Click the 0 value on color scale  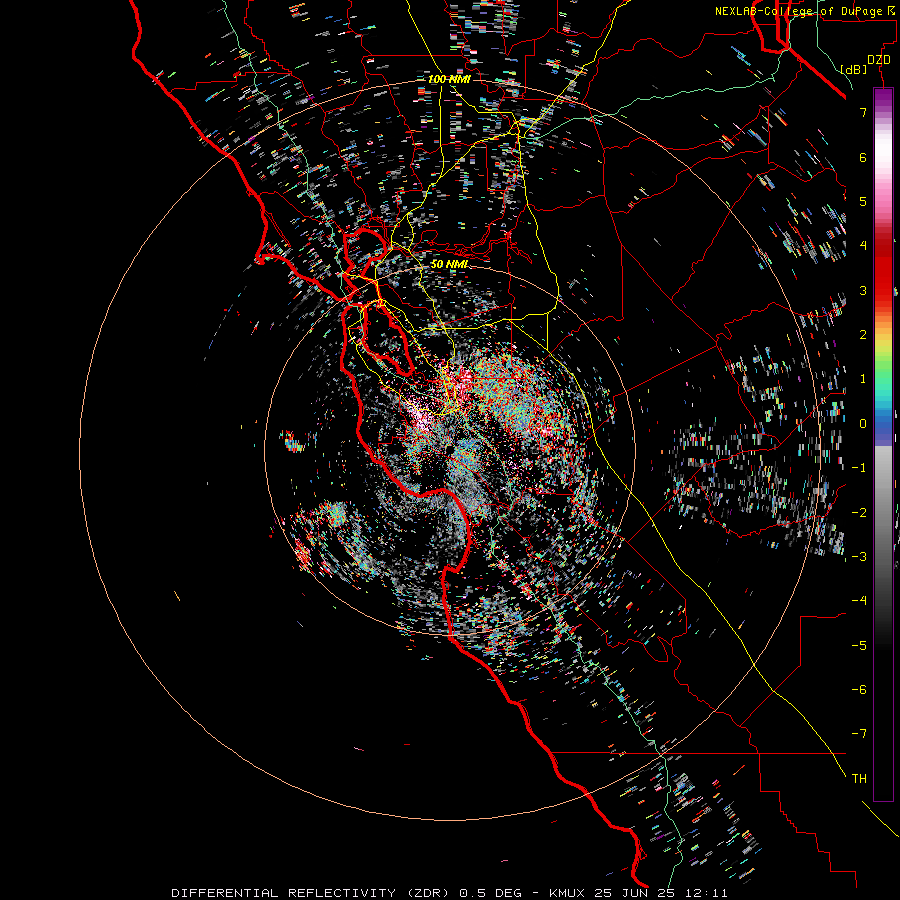click(x=863, y=424)
